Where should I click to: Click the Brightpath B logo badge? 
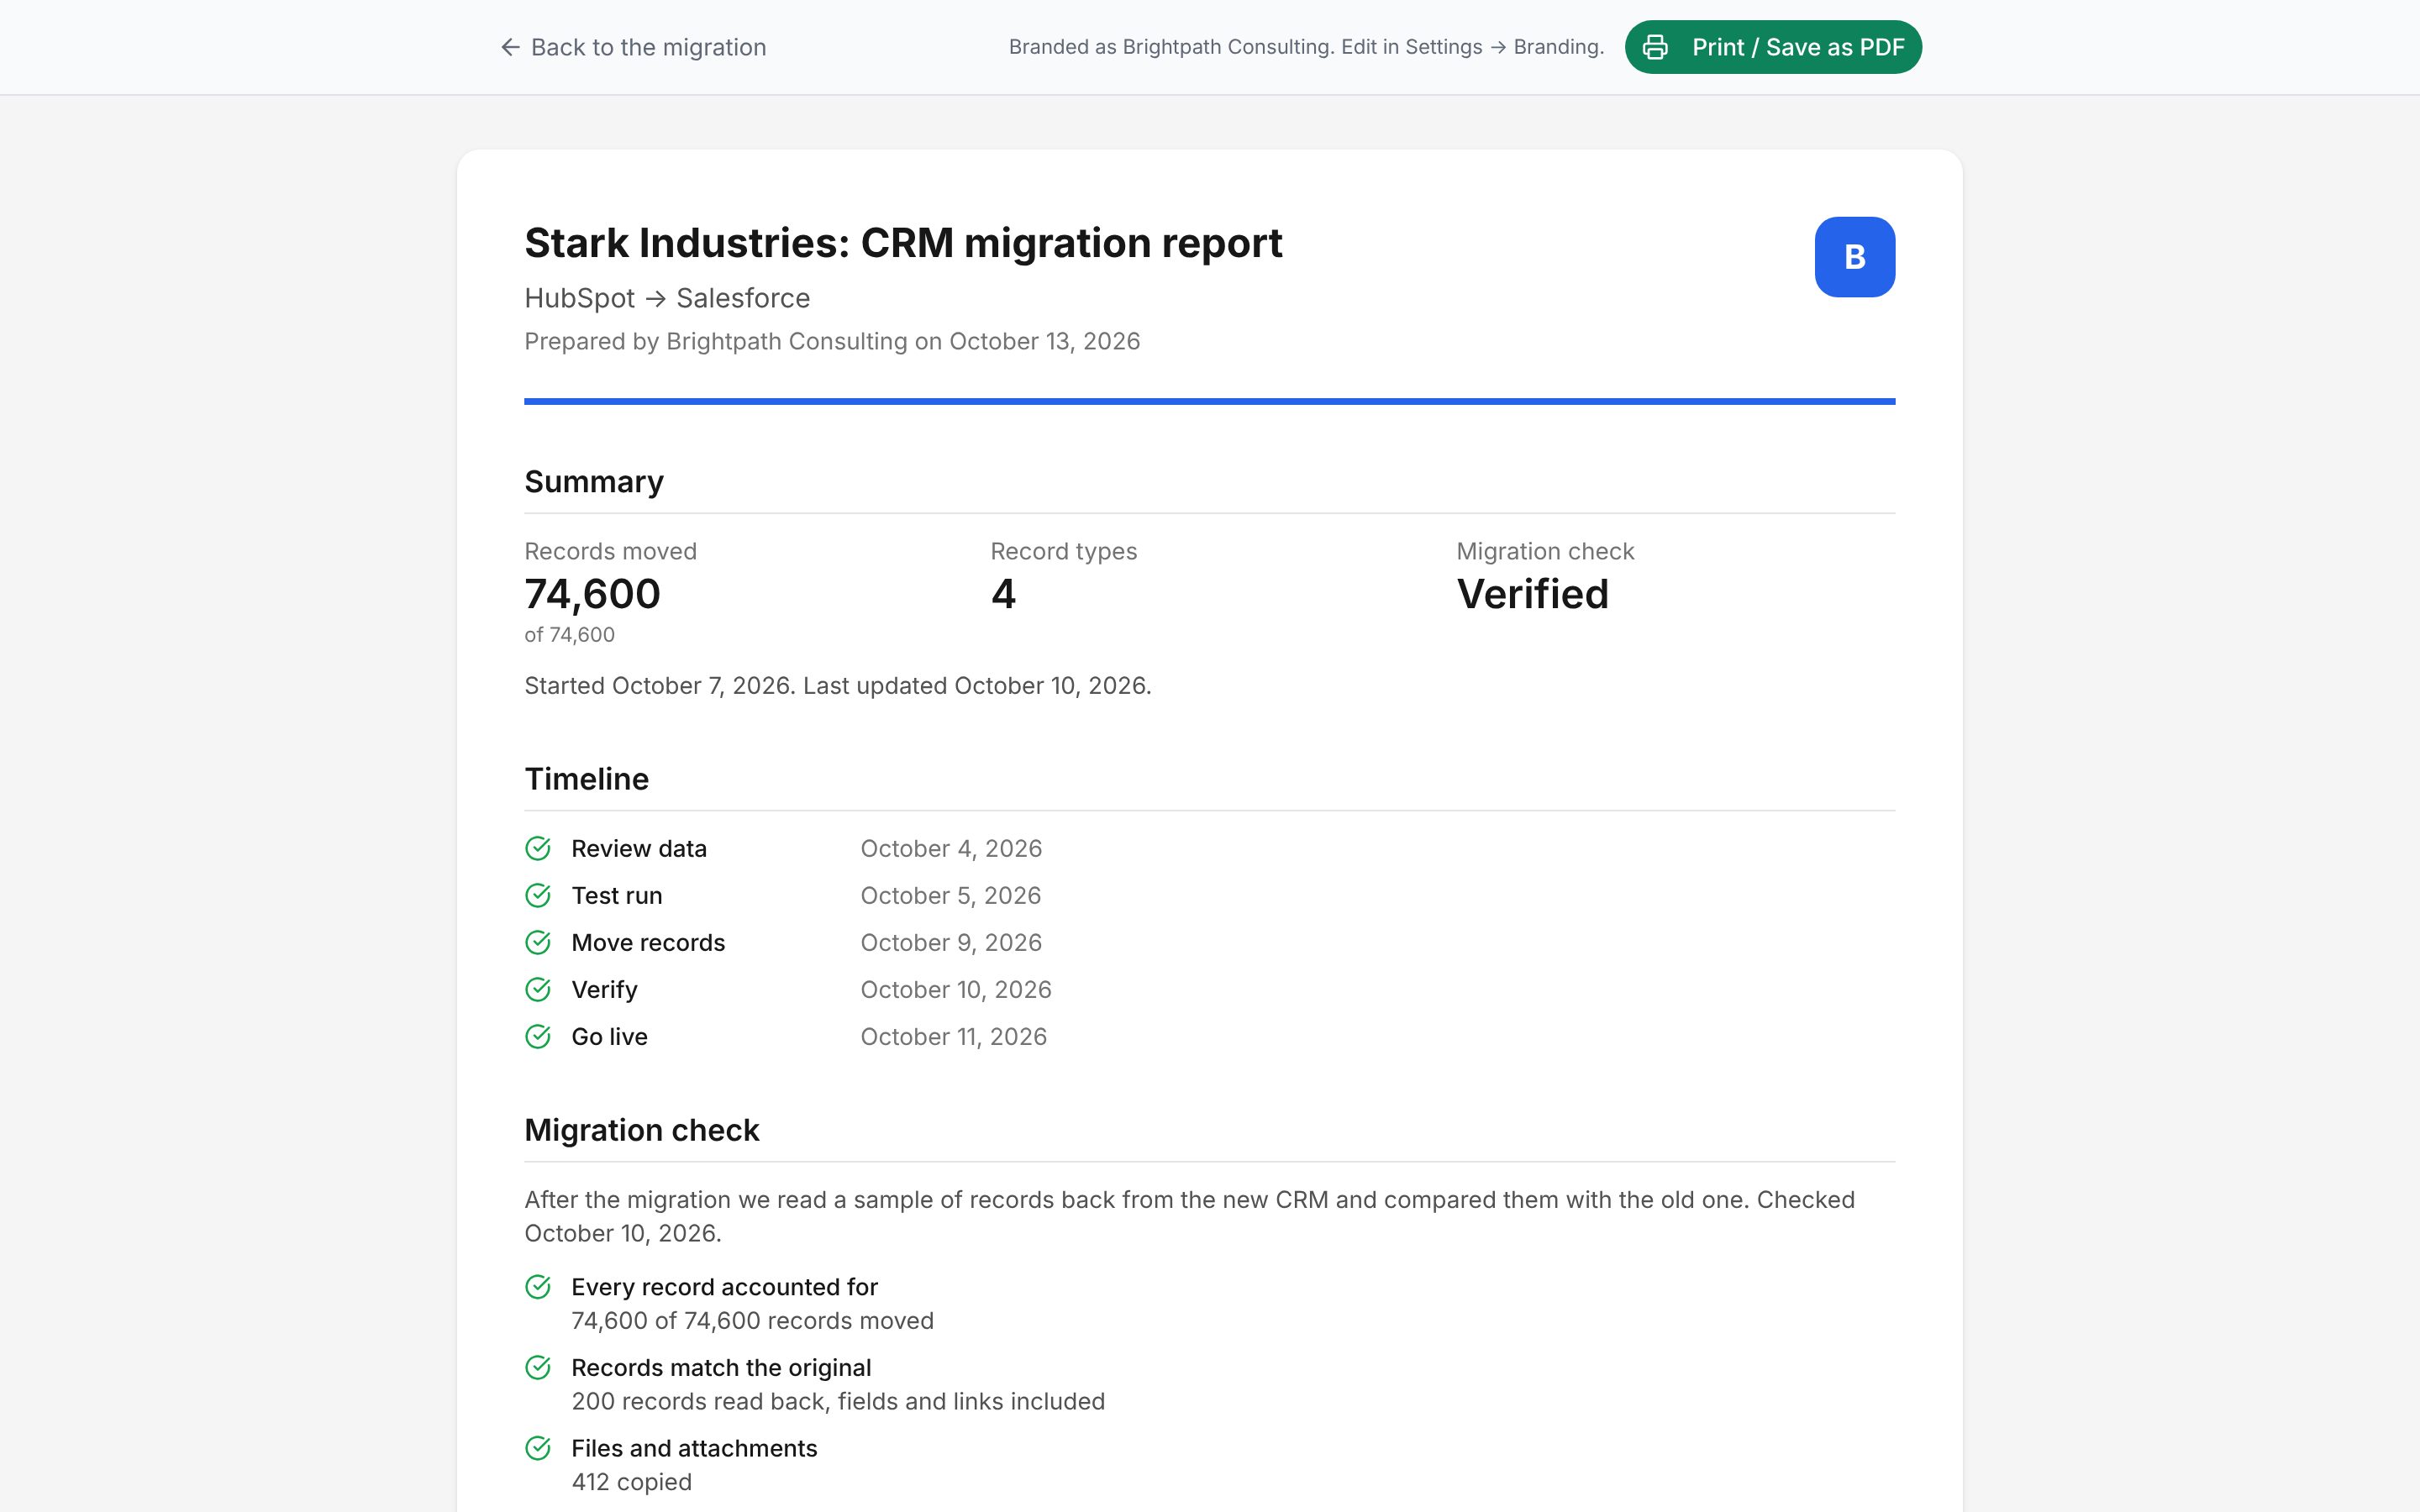1854,257
